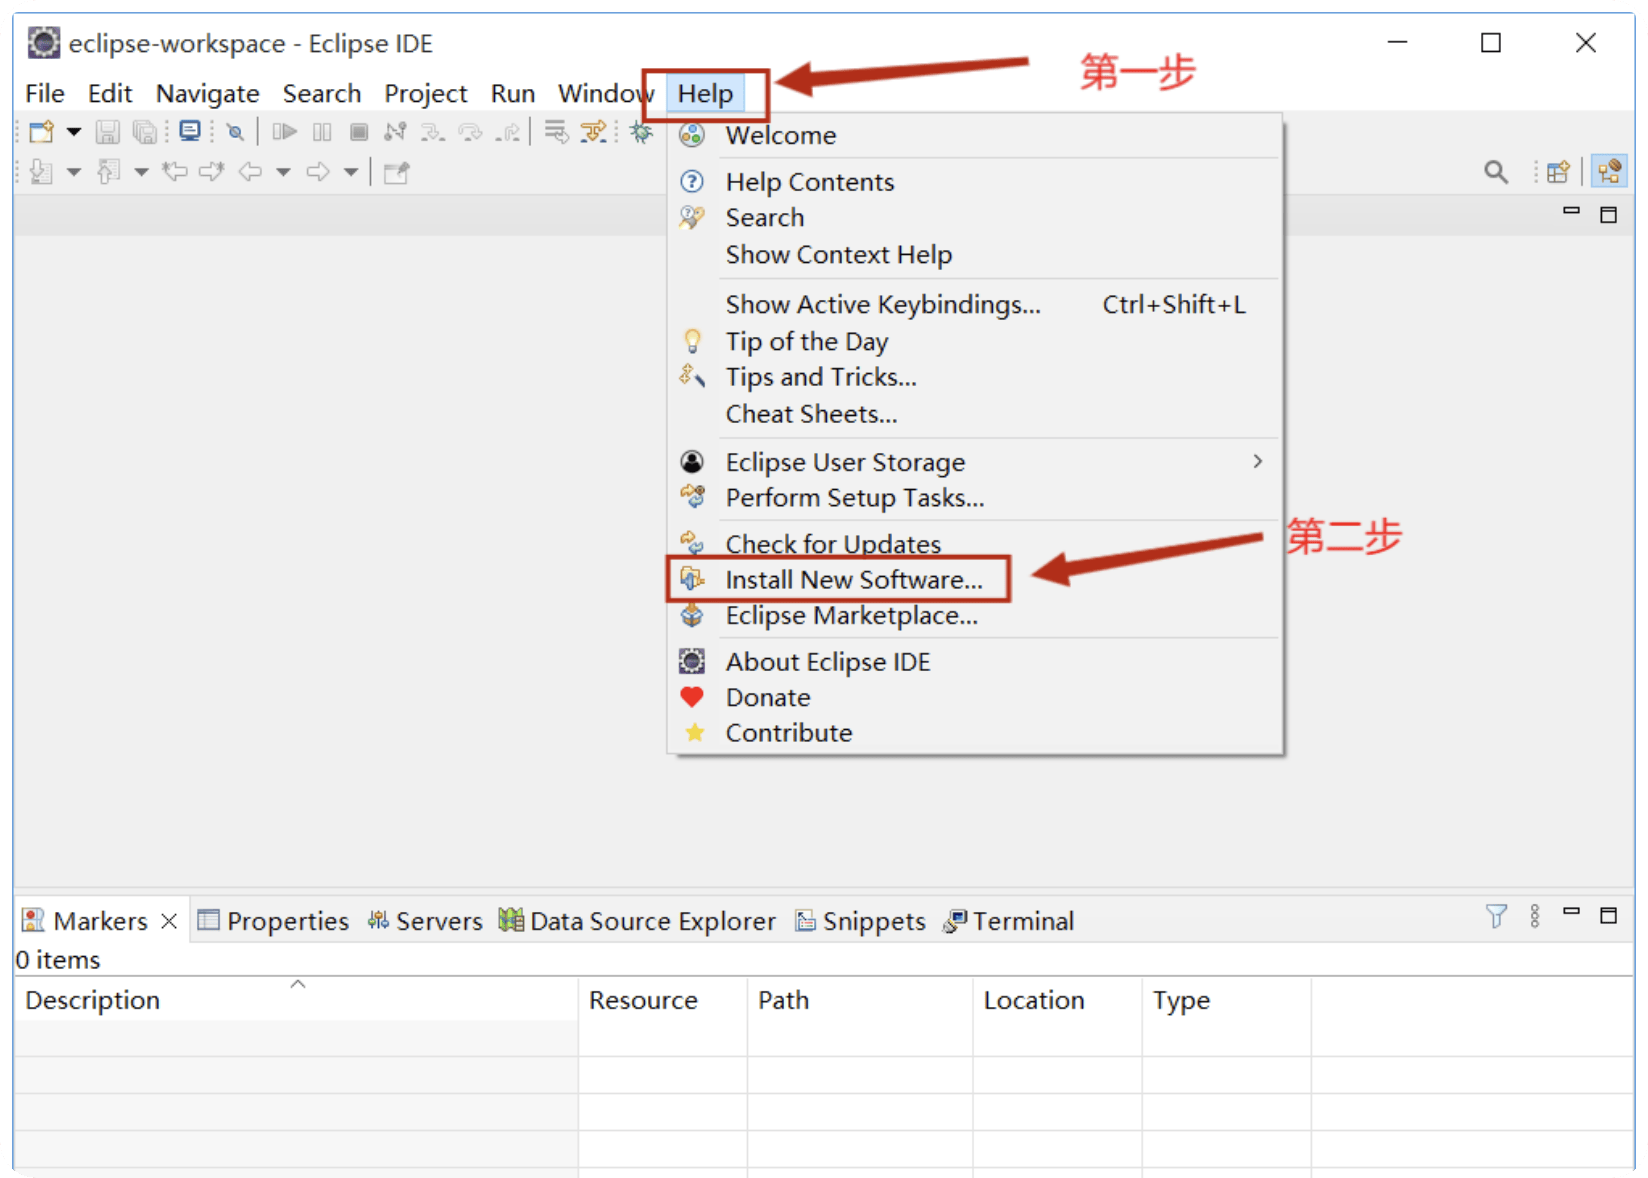Select Welcome from Help menu
1648x1178 pixels.
[975, 135]
